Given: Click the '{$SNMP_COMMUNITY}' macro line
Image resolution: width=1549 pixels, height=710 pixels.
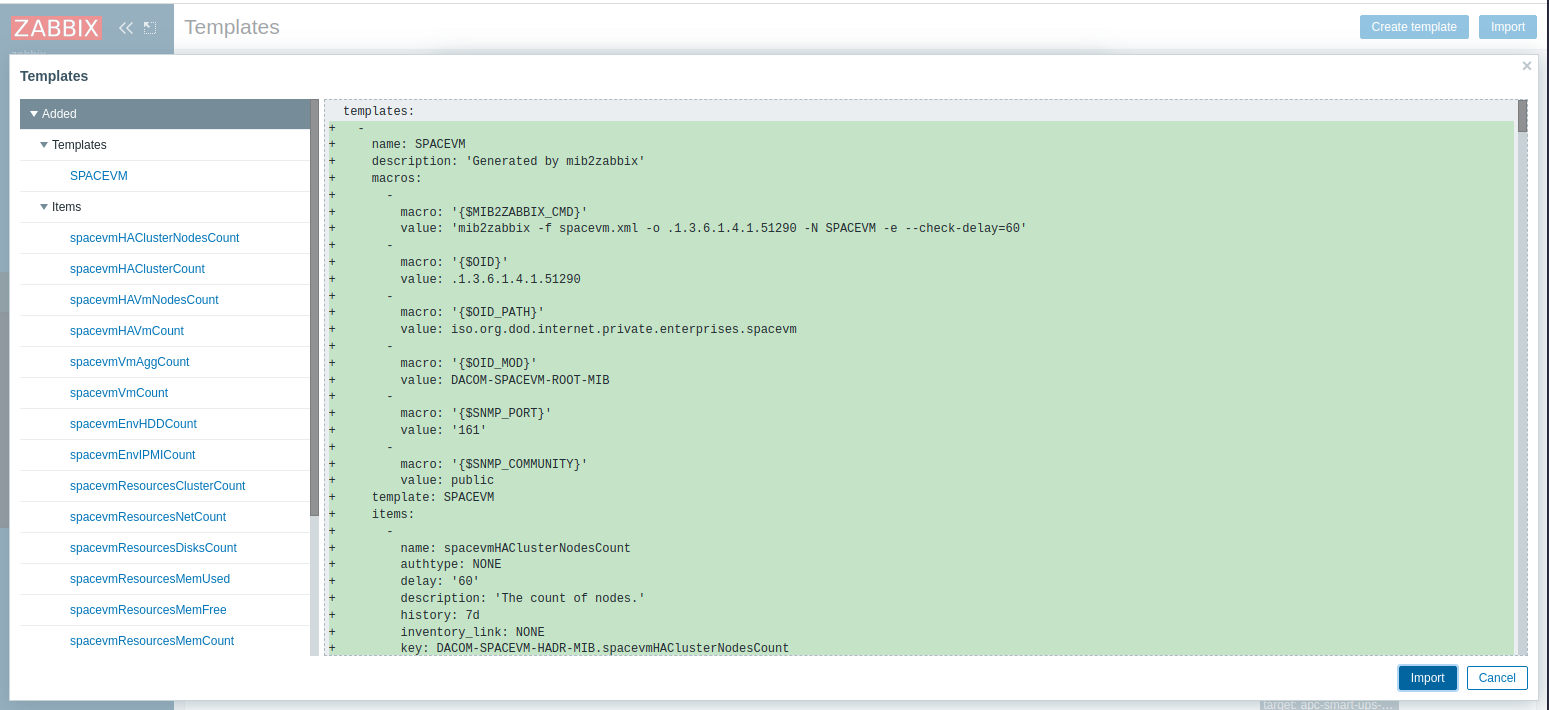Looking at the screenshot, I should coord(493,464).
